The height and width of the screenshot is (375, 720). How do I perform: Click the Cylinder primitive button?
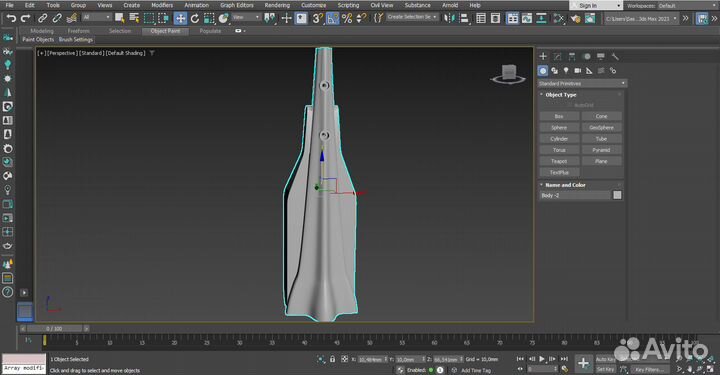click(x=559, y=139)
